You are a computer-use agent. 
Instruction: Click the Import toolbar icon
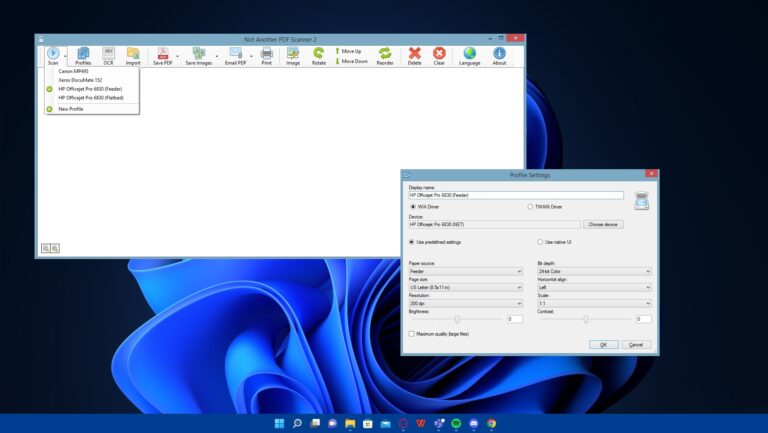(133, 55)
